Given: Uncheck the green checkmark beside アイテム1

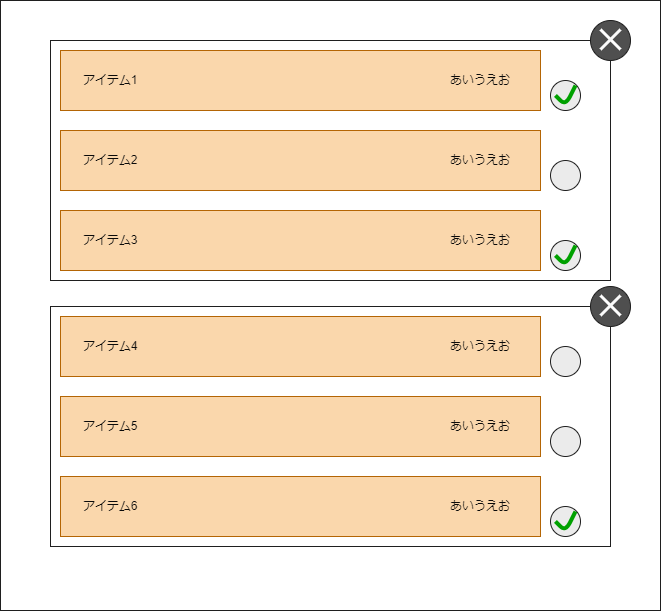Looking at the screenshot, I should click(x=565, y=95).
